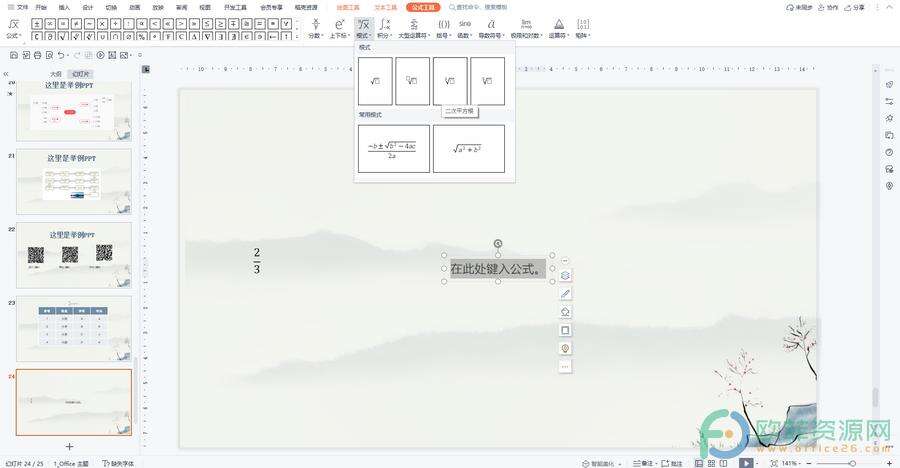
Task: Insert the multiplication × symbol
Action: coord(102,24)
